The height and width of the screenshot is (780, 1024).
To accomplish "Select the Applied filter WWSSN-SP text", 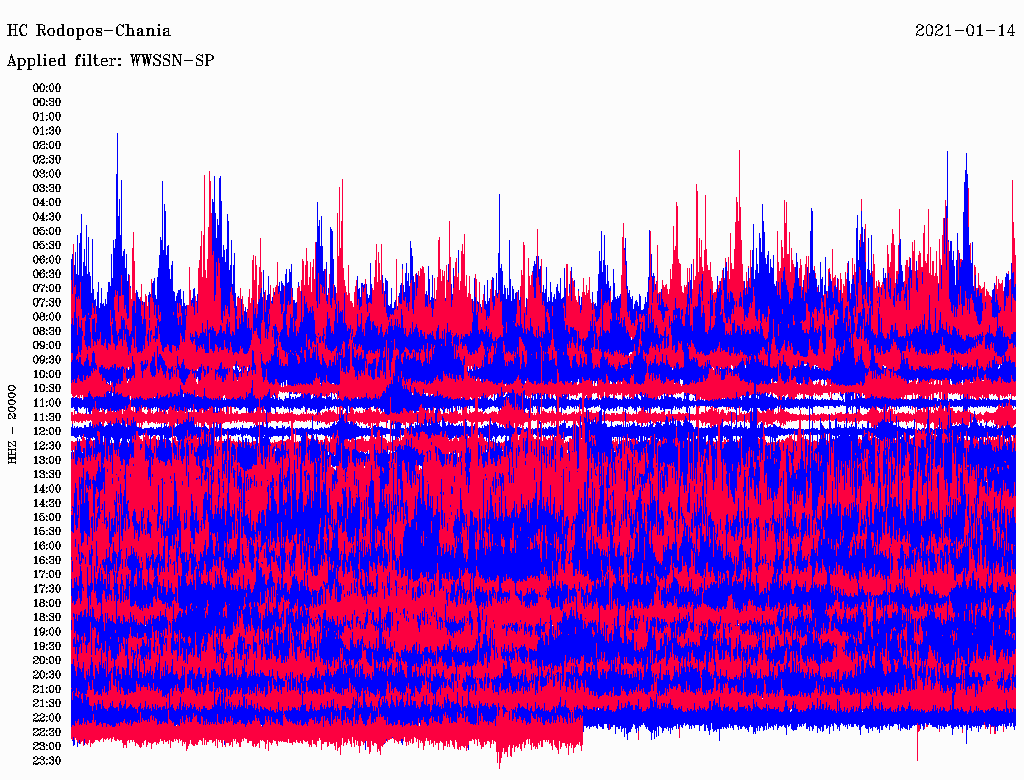I will (x=110, y=61).
